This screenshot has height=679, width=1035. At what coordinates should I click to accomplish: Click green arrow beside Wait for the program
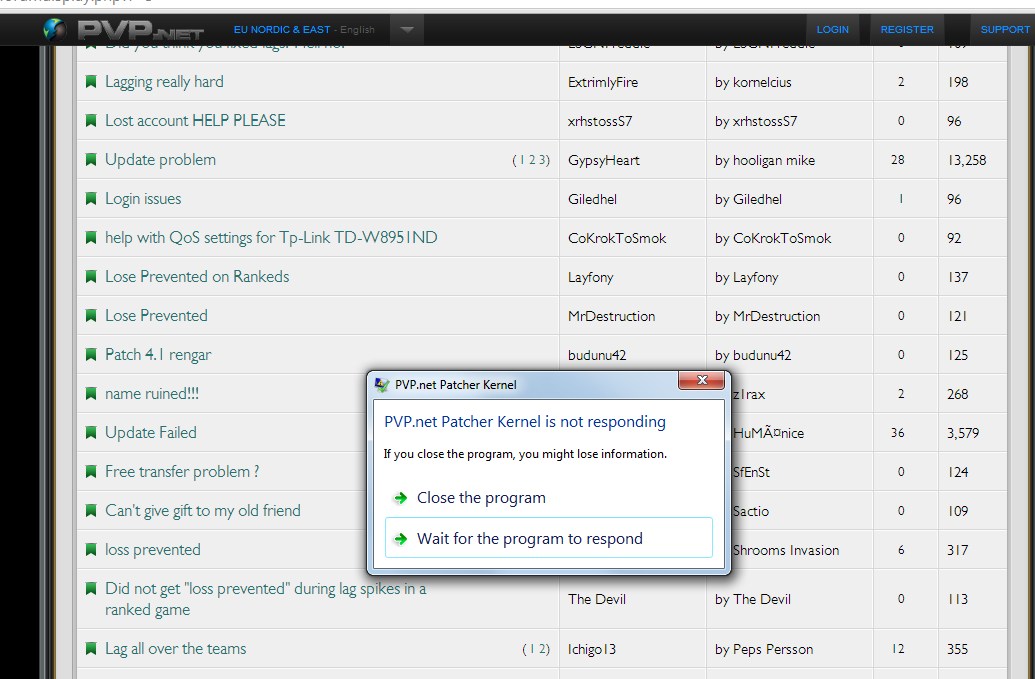click(x=400, y=539)
